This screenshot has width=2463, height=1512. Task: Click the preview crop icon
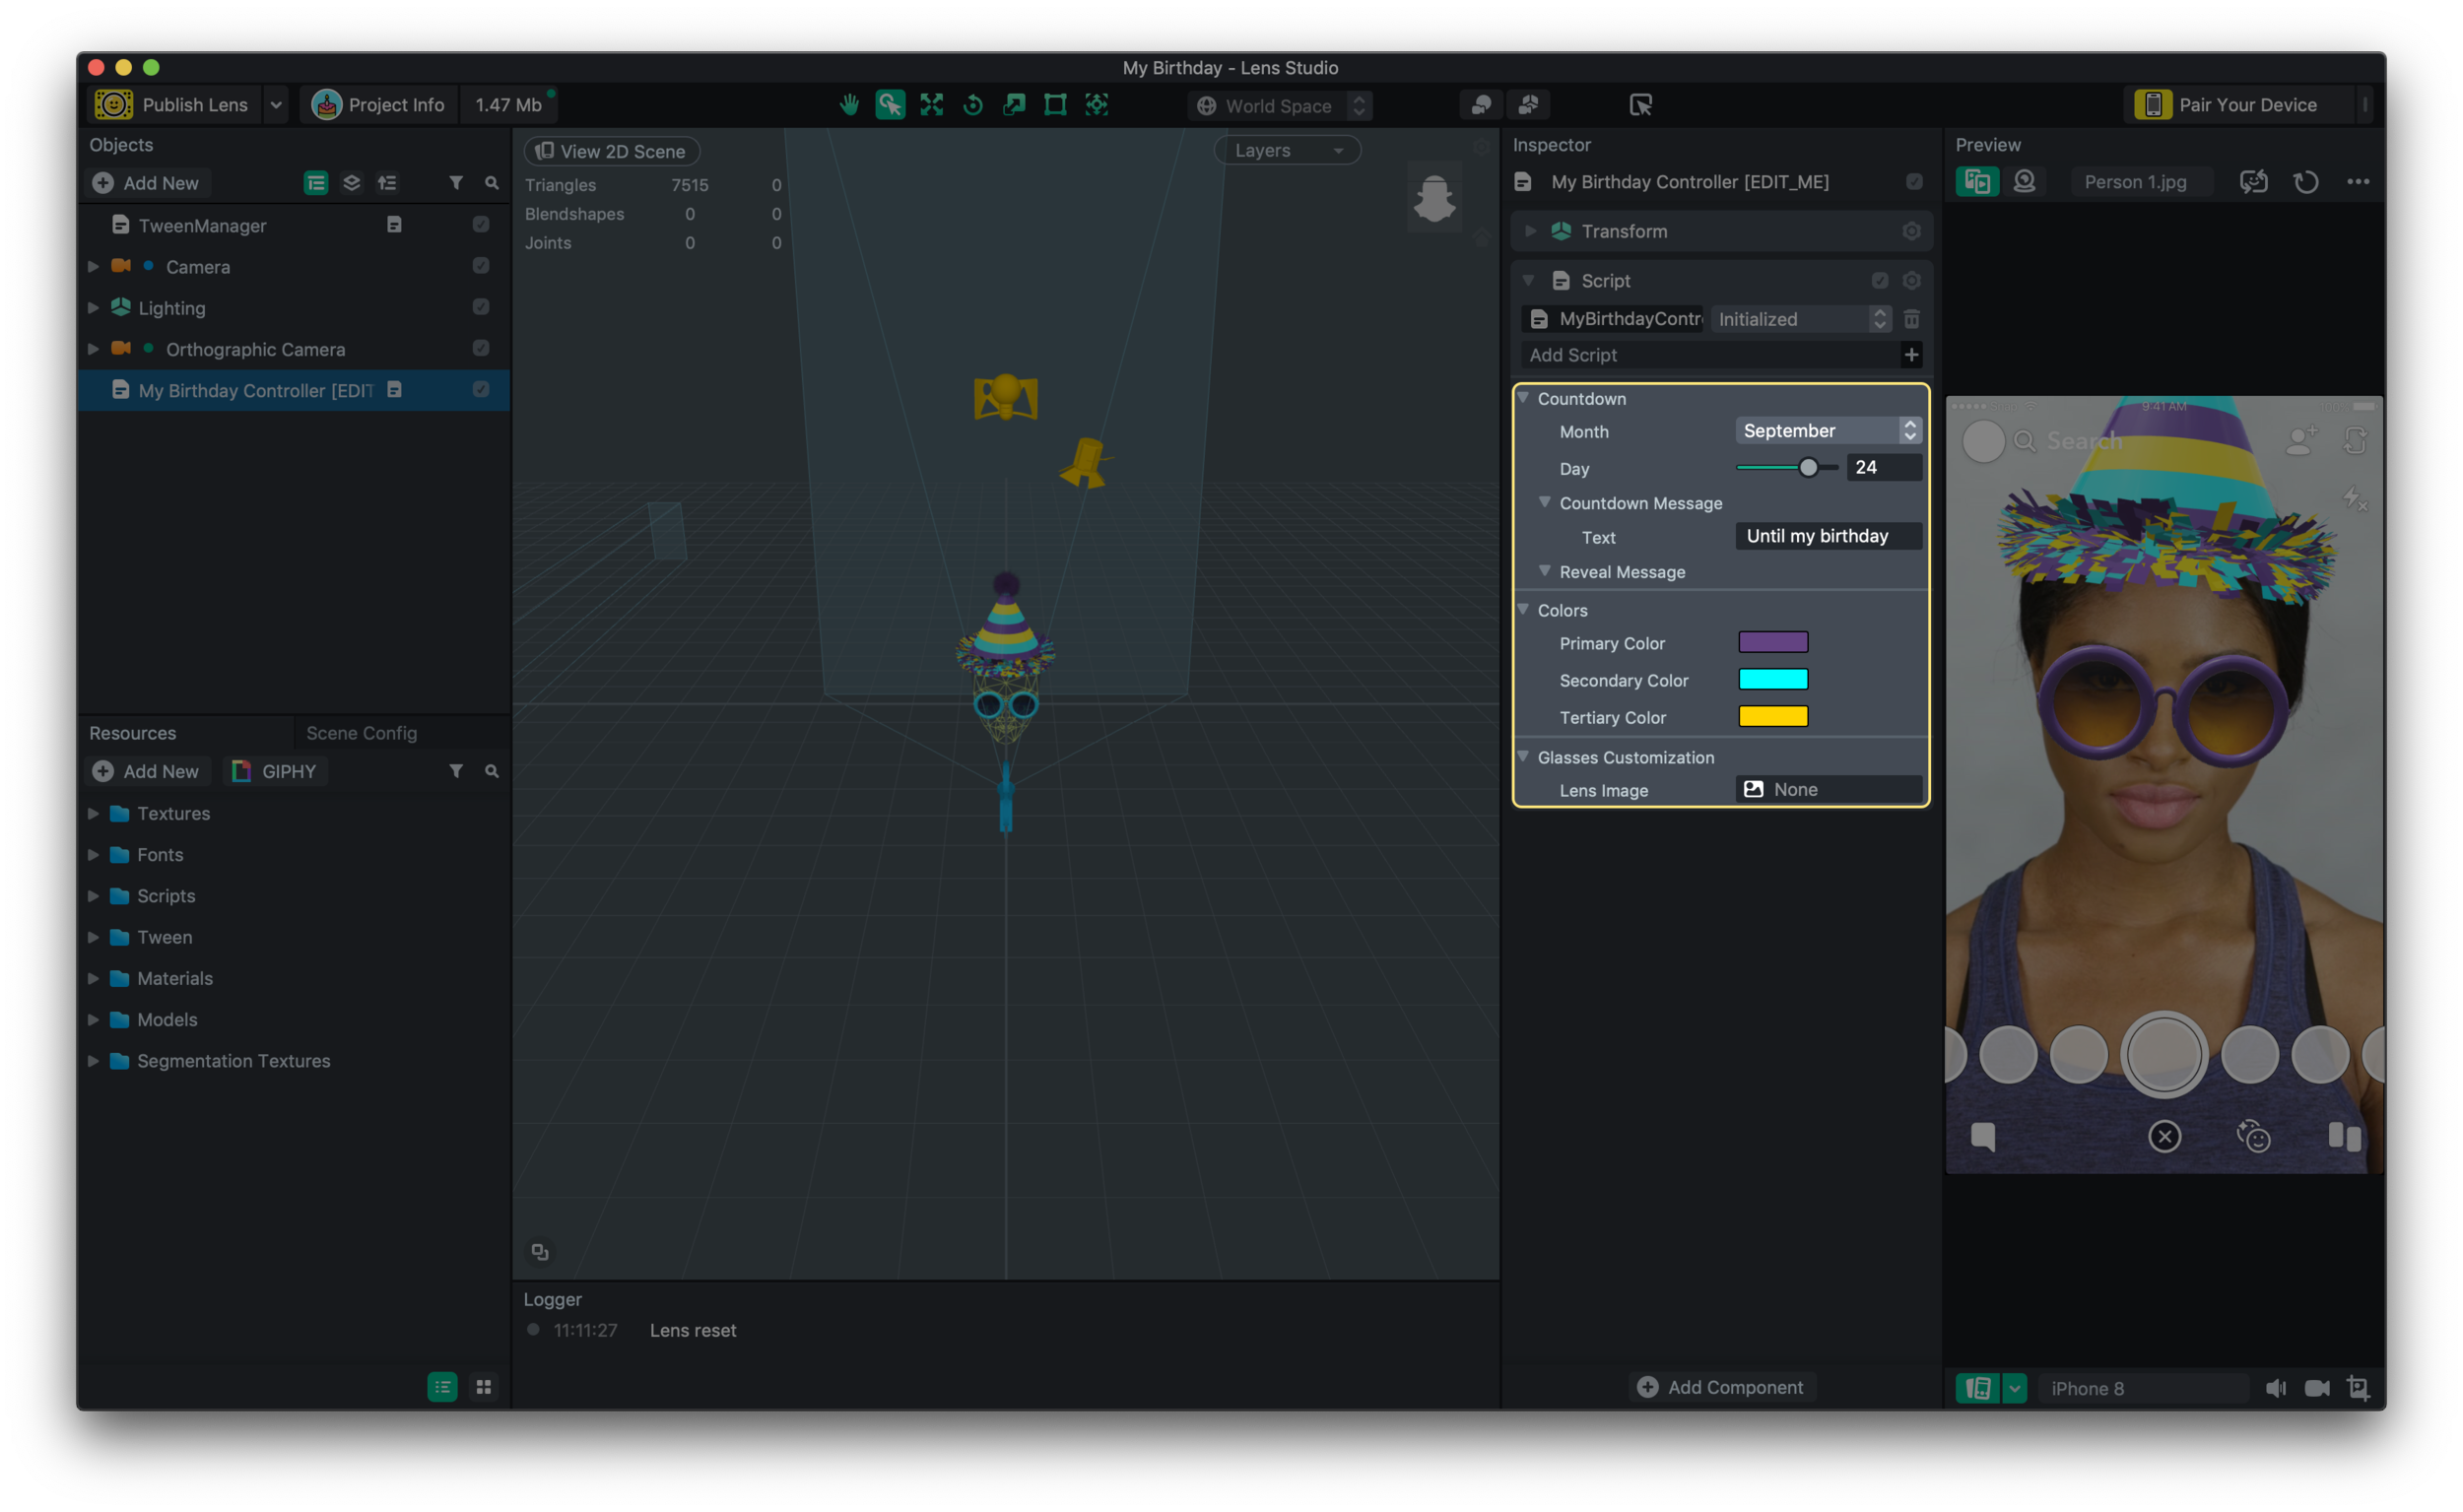tap(2358, 1388)
